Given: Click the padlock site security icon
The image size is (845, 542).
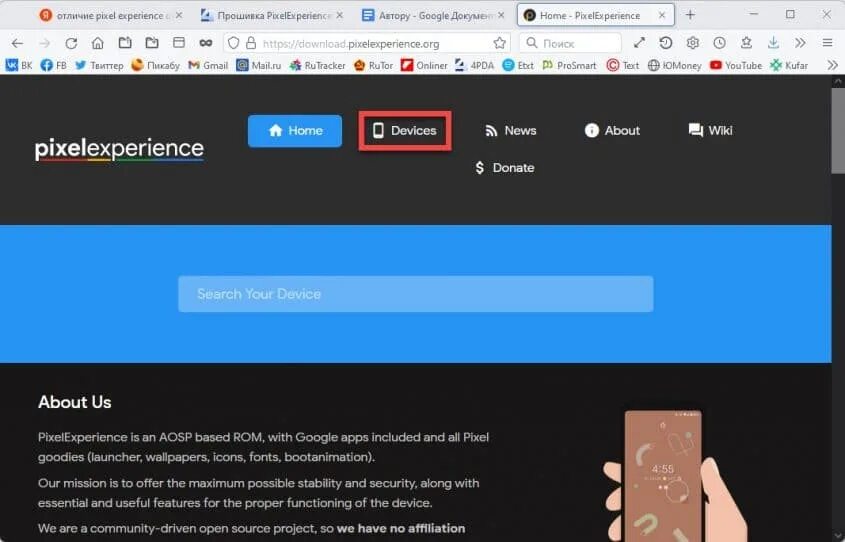Looking at the screenshot, I should (x=251, y=43).
